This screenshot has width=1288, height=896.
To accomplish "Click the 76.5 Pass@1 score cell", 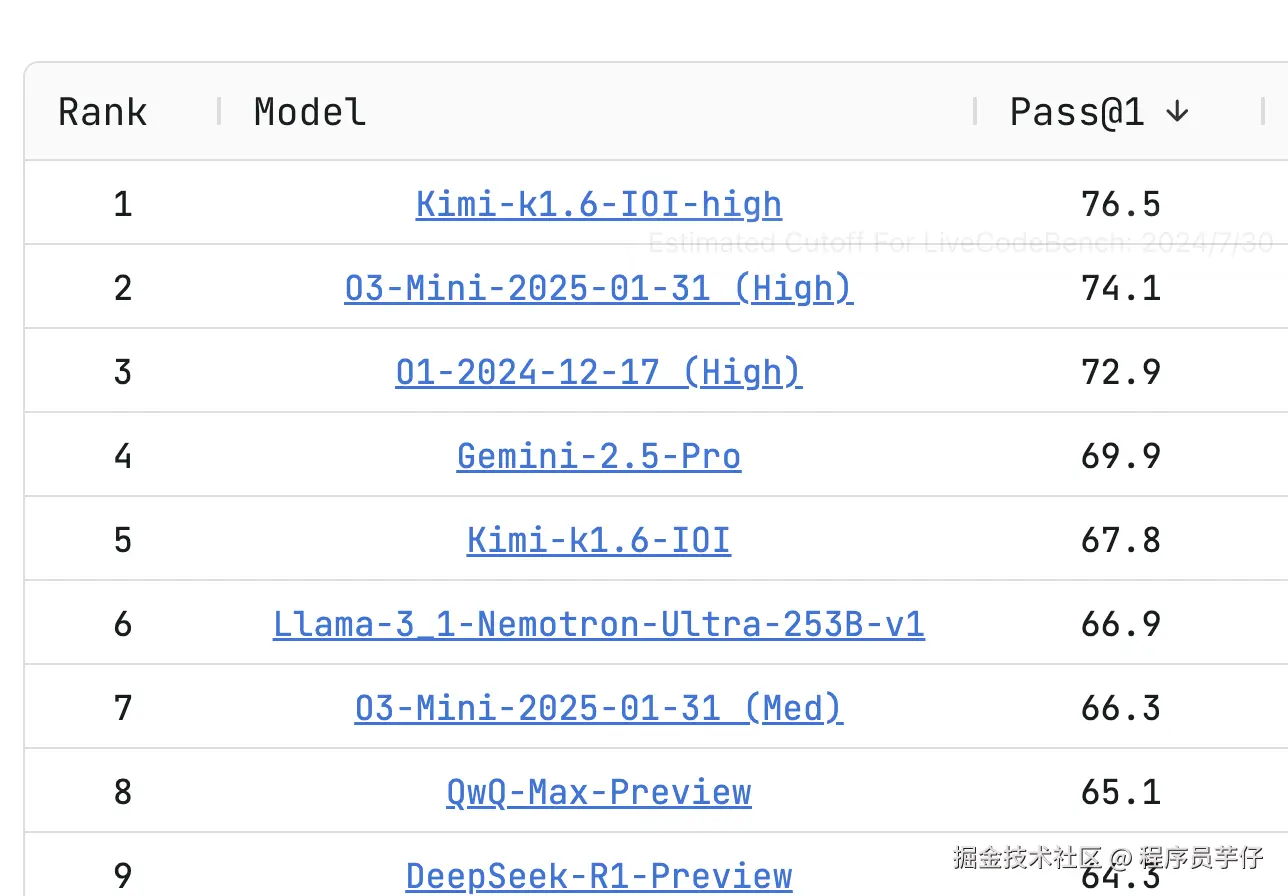I will click(1121, 204).
